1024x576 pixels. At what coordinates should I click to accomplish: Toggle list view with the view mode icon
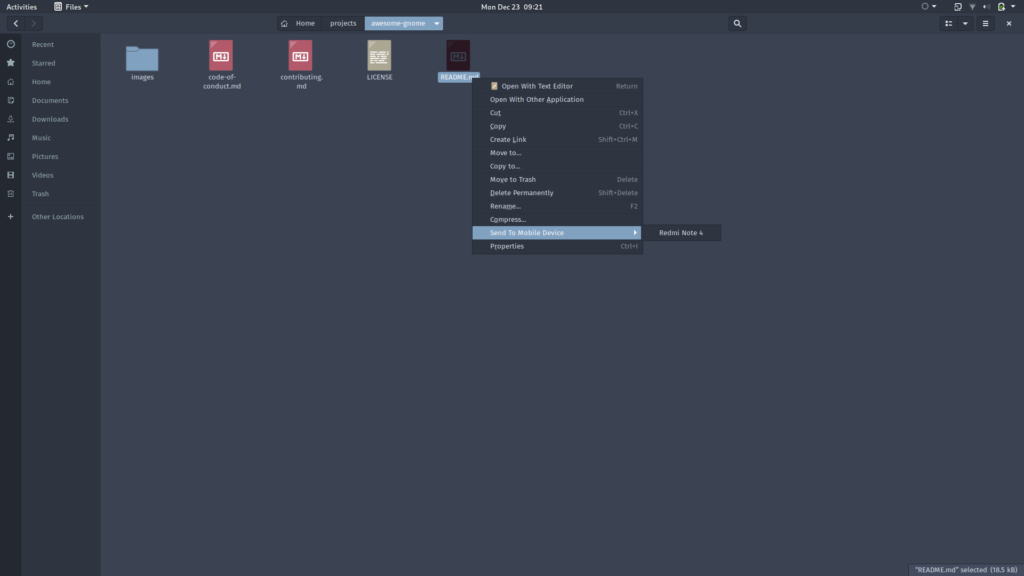948,23
